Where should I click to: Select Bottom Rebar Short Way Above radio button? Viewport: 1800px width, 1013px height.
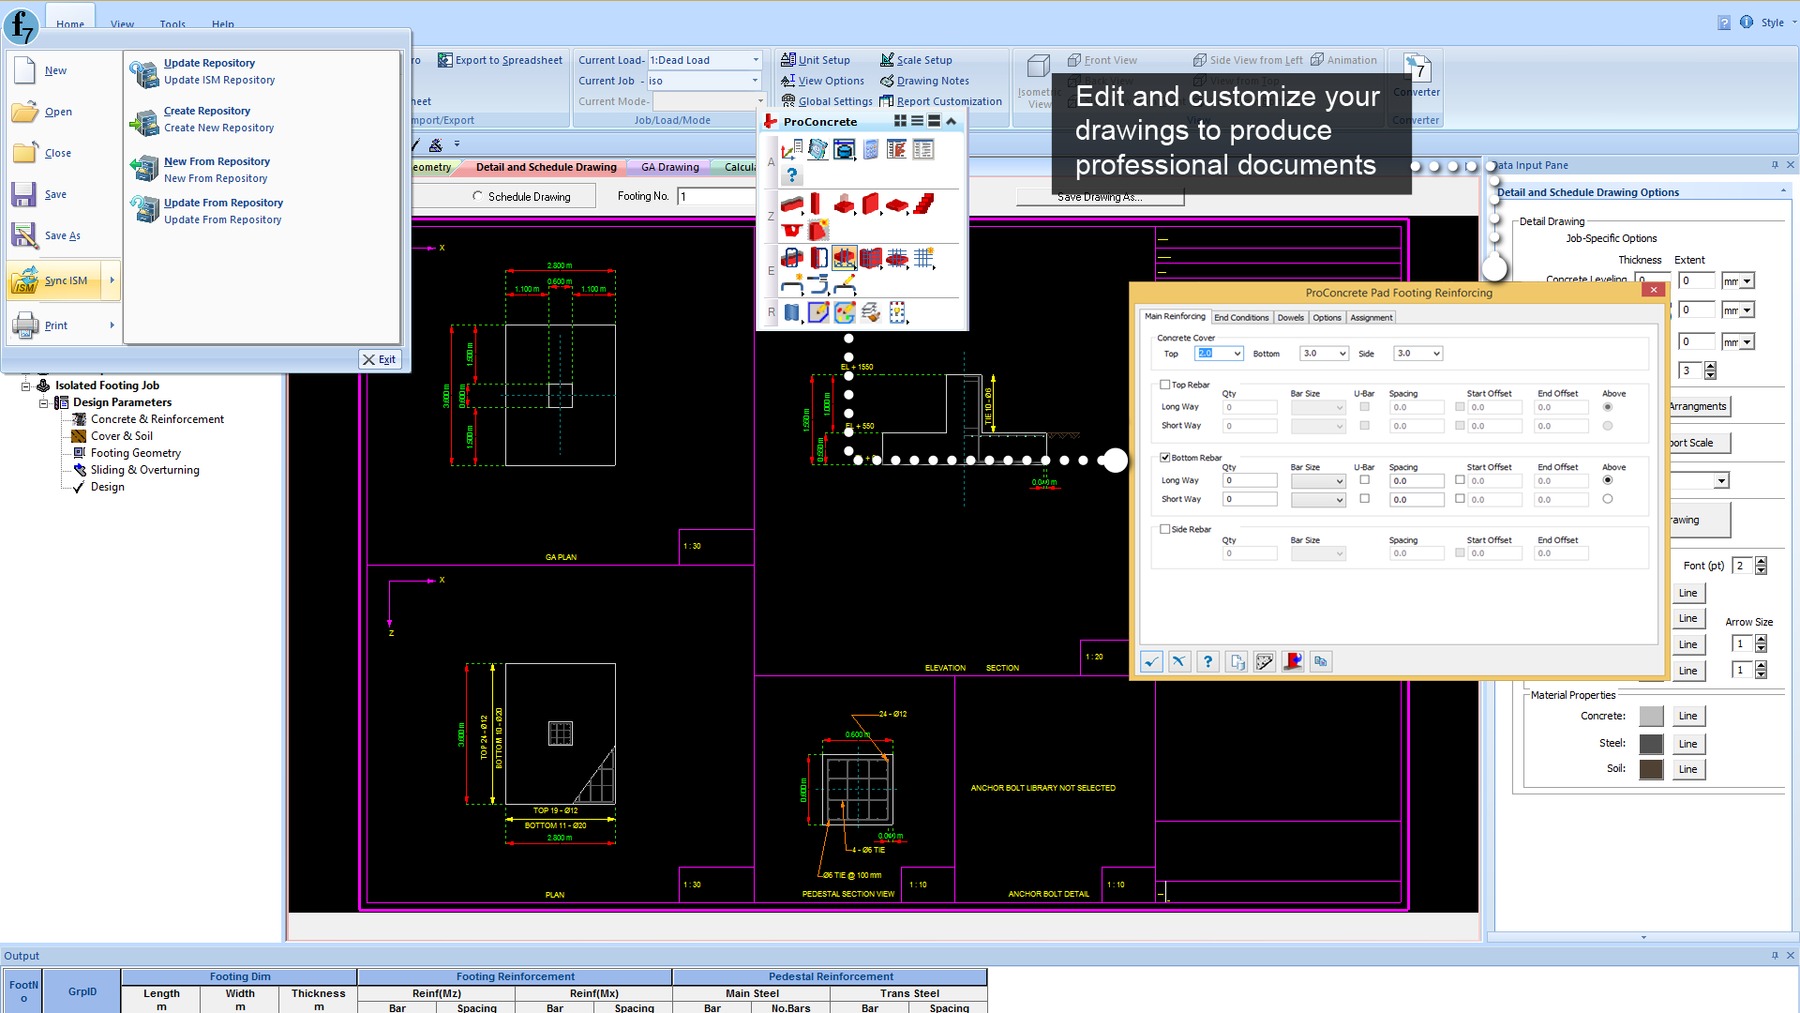(x=1607, y=498)
